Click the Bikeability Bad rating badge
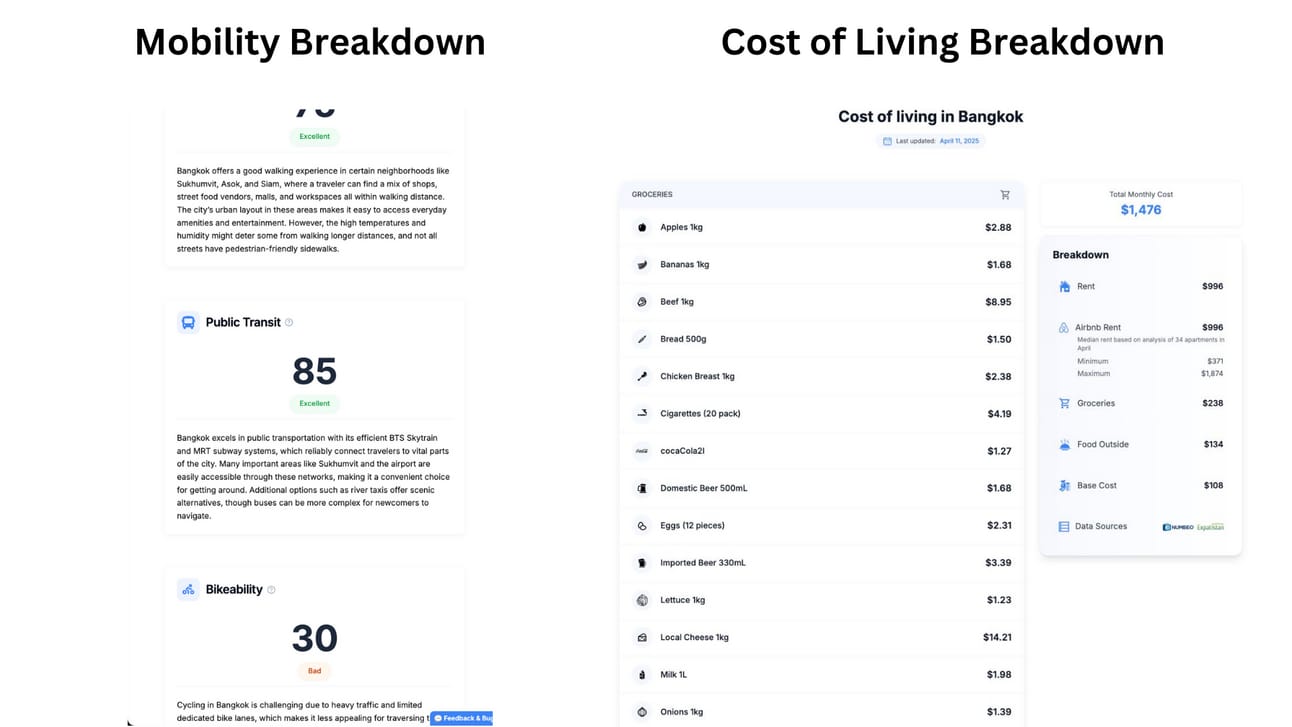This screenshot has width=1292, height=727. pyautogui.click(x=314, y=671)
